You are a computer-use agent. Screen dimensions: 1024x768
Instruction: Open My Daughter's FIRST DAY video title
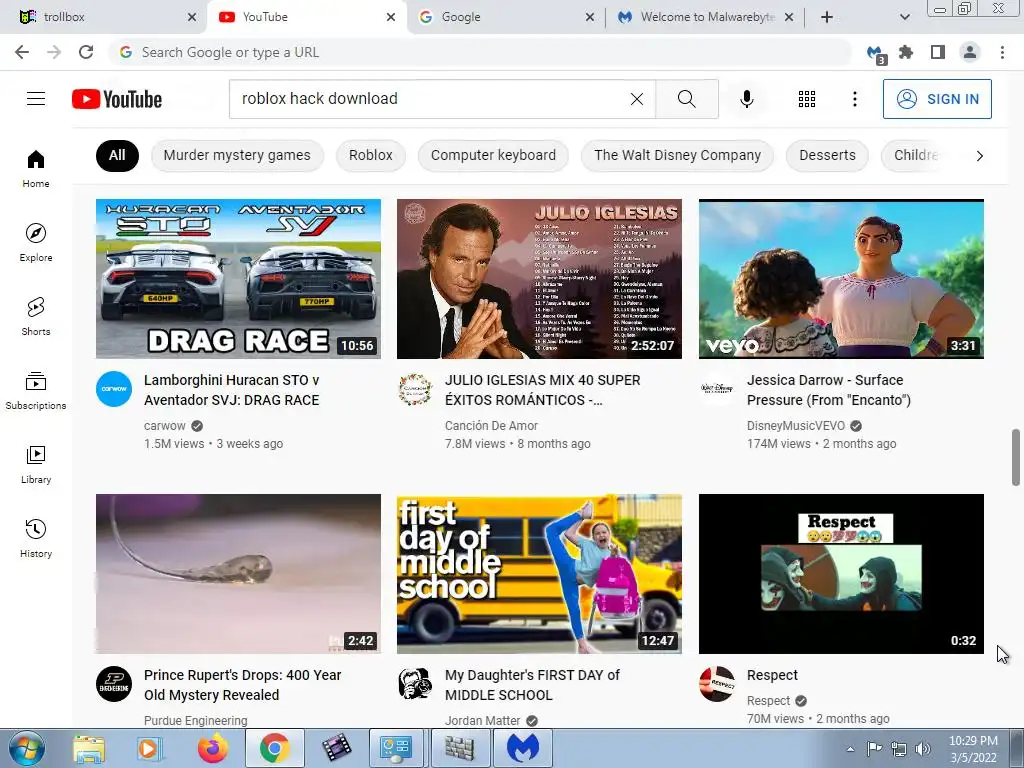[x=532, y=685]
